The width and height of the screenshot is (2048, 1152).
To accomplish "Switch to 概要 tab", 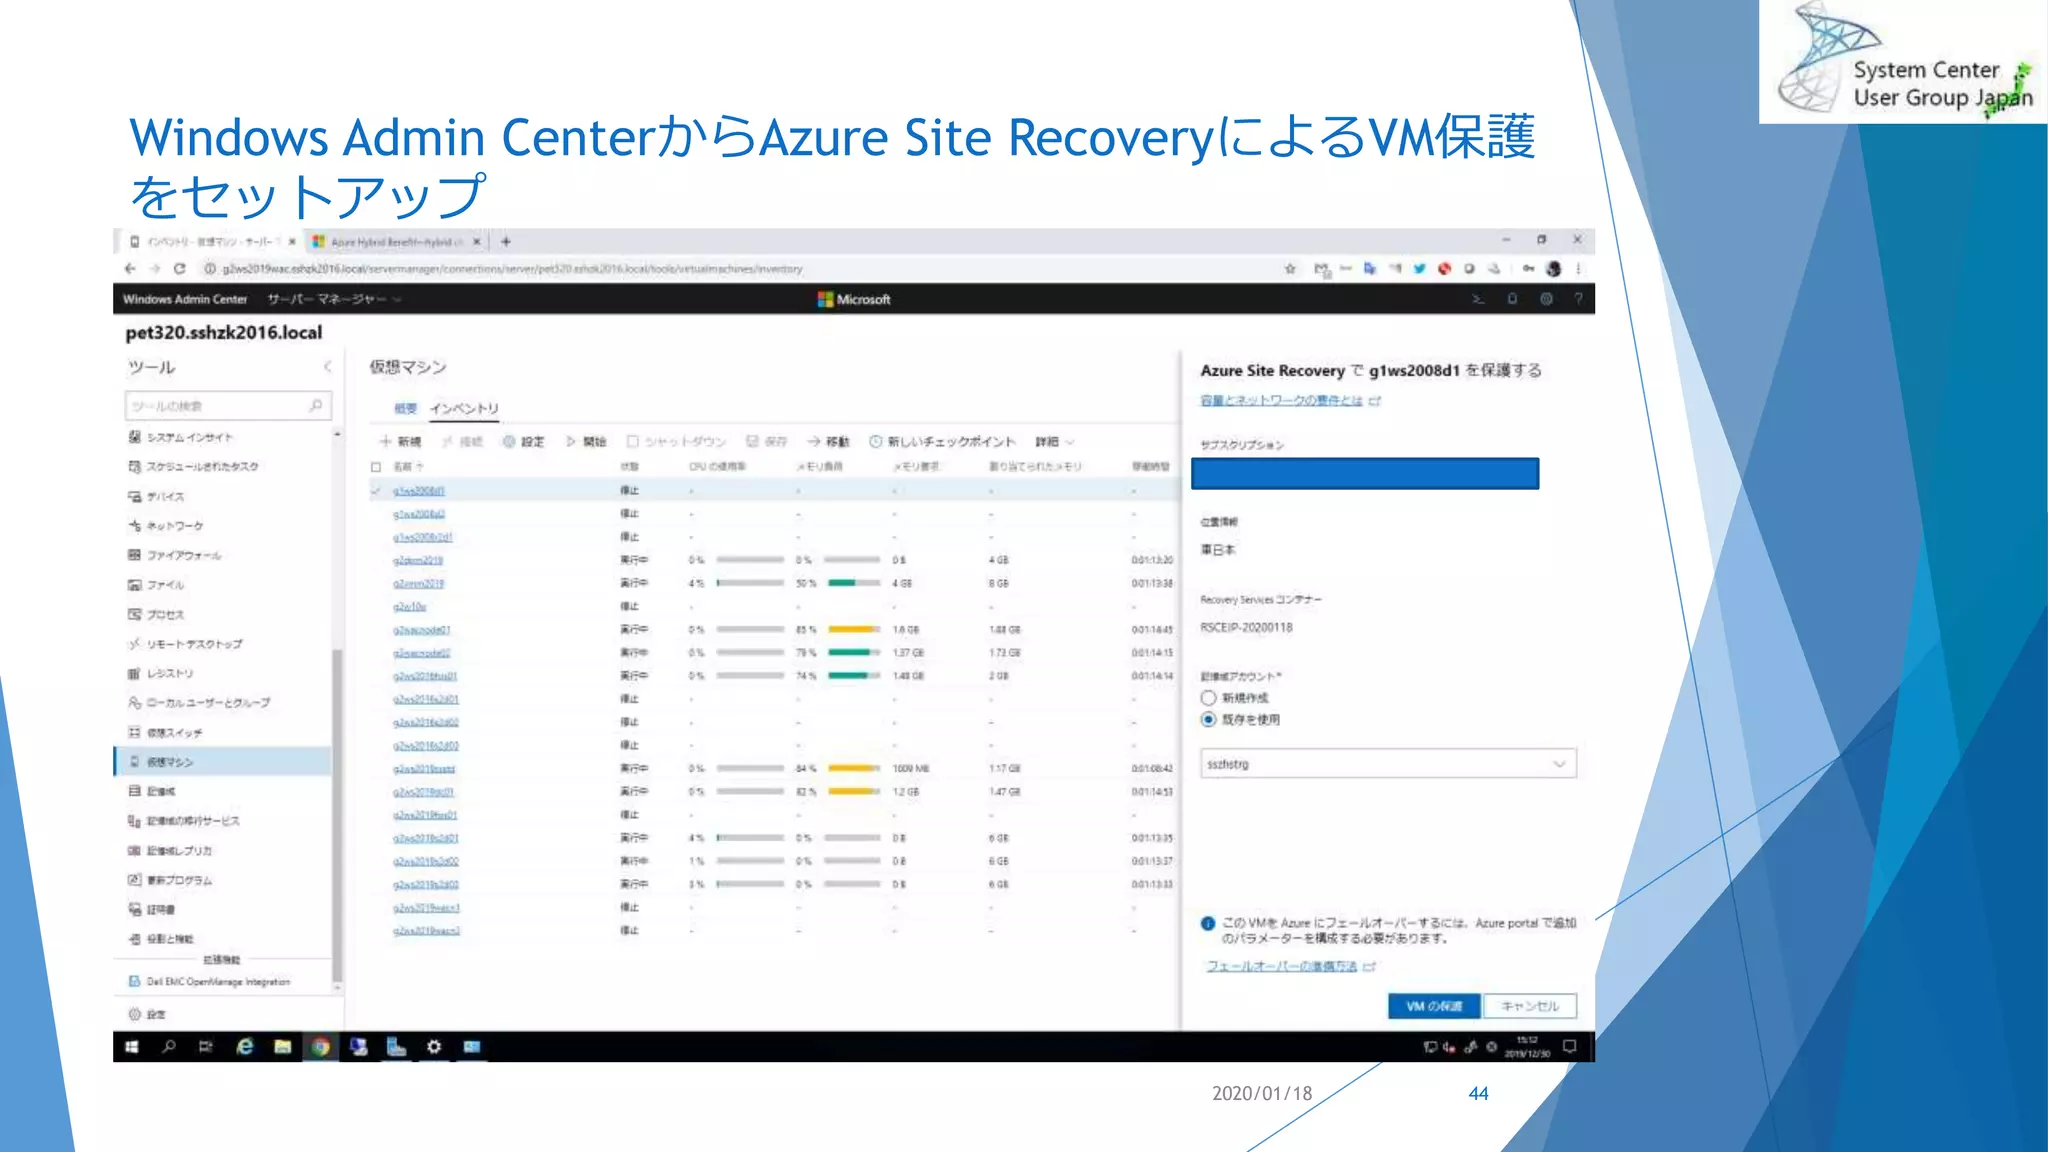I will pyautogui.click(x=405, y=408).
